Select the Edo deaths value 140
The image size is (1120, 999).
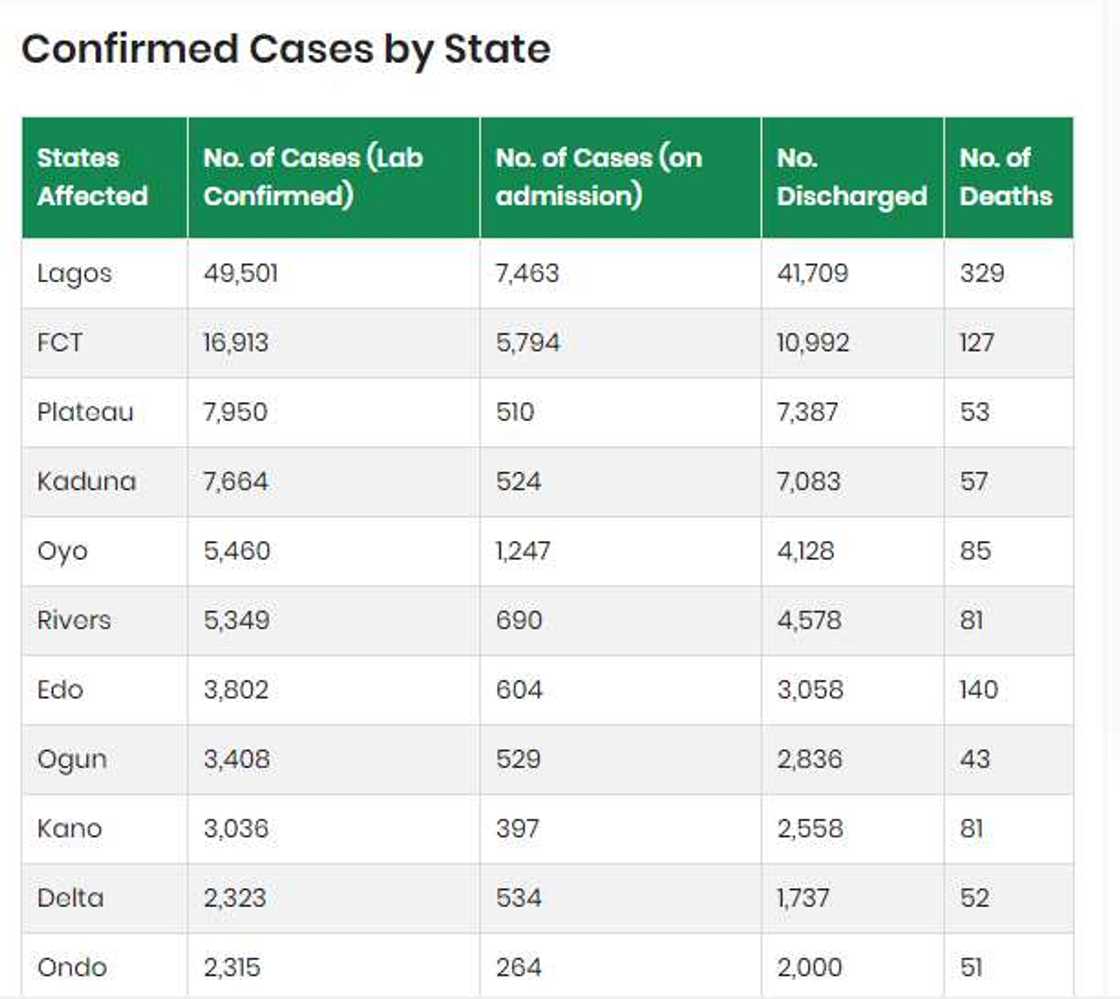pyautogui.click(x=979, y=690)
